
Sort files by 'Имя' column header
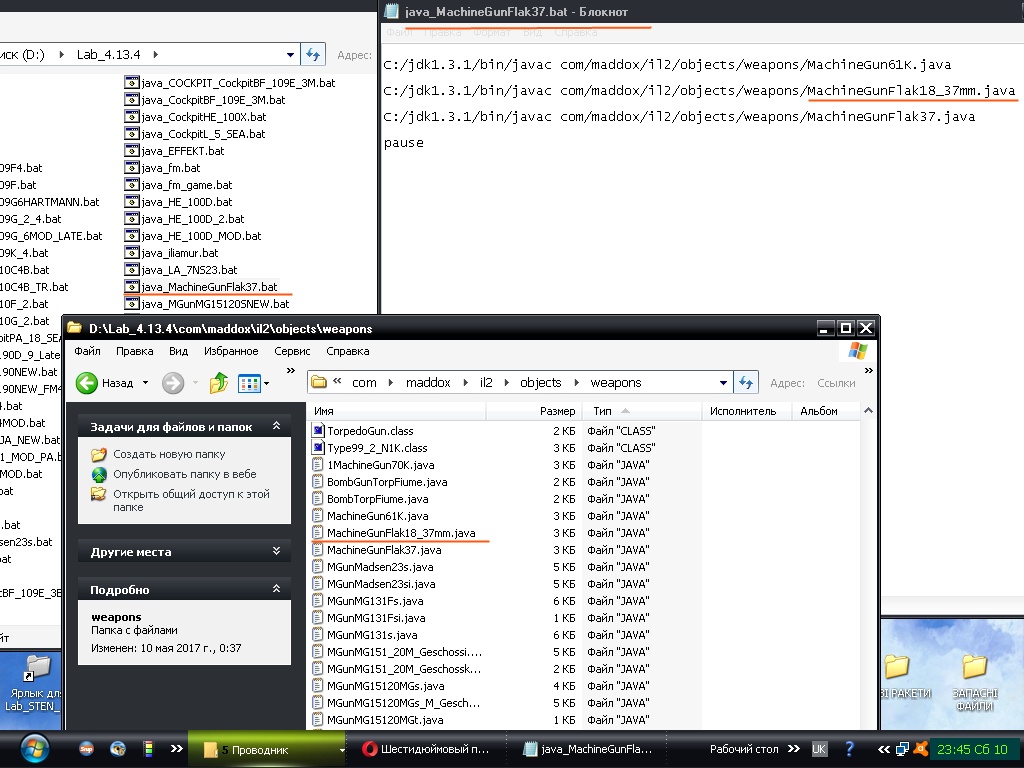click(397, 411)
